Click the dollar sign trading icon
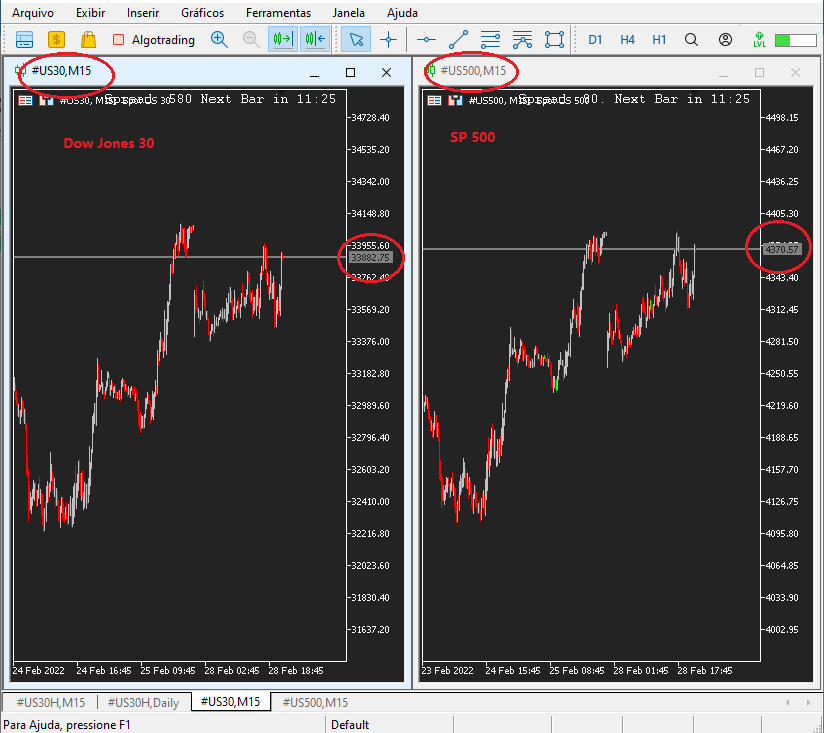 point(56,39)
